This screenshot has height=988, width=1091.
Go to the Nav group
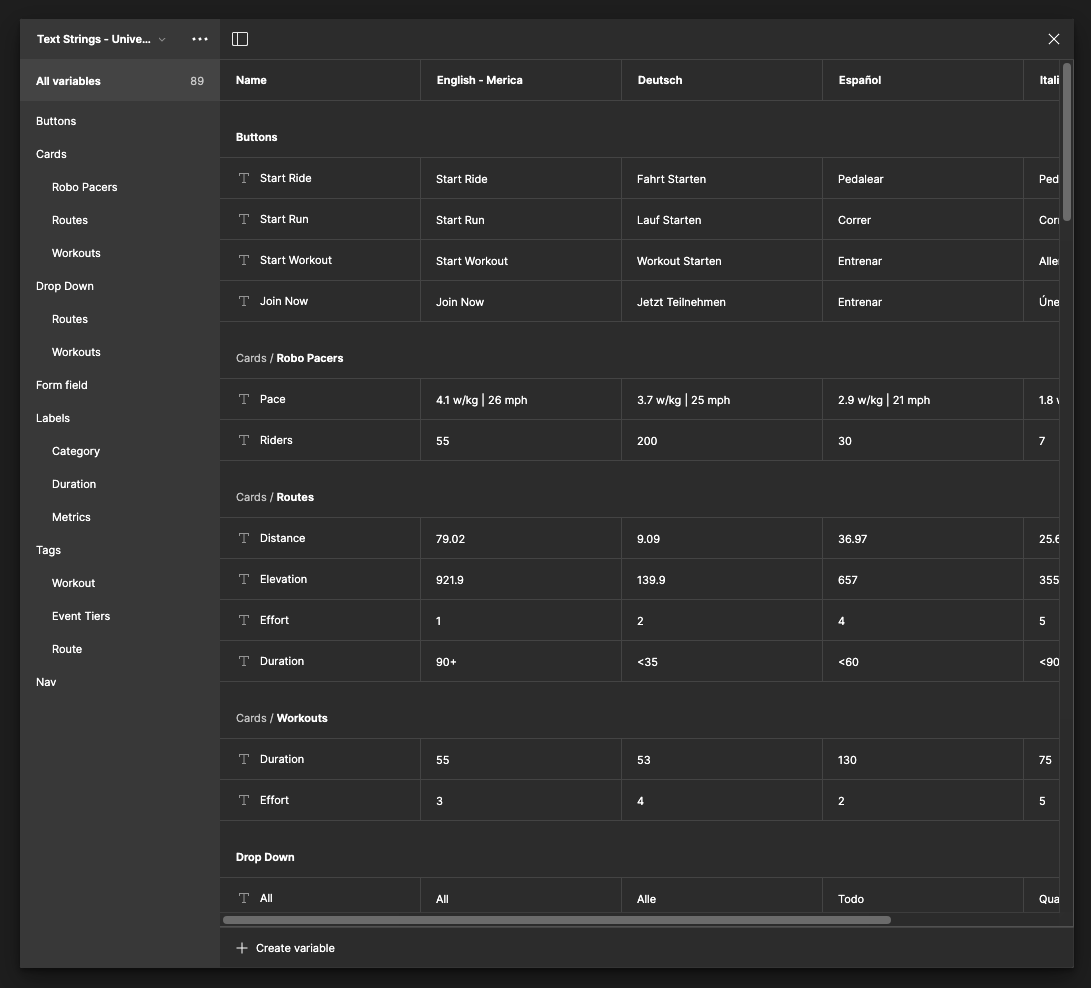(x=46, y=682)
